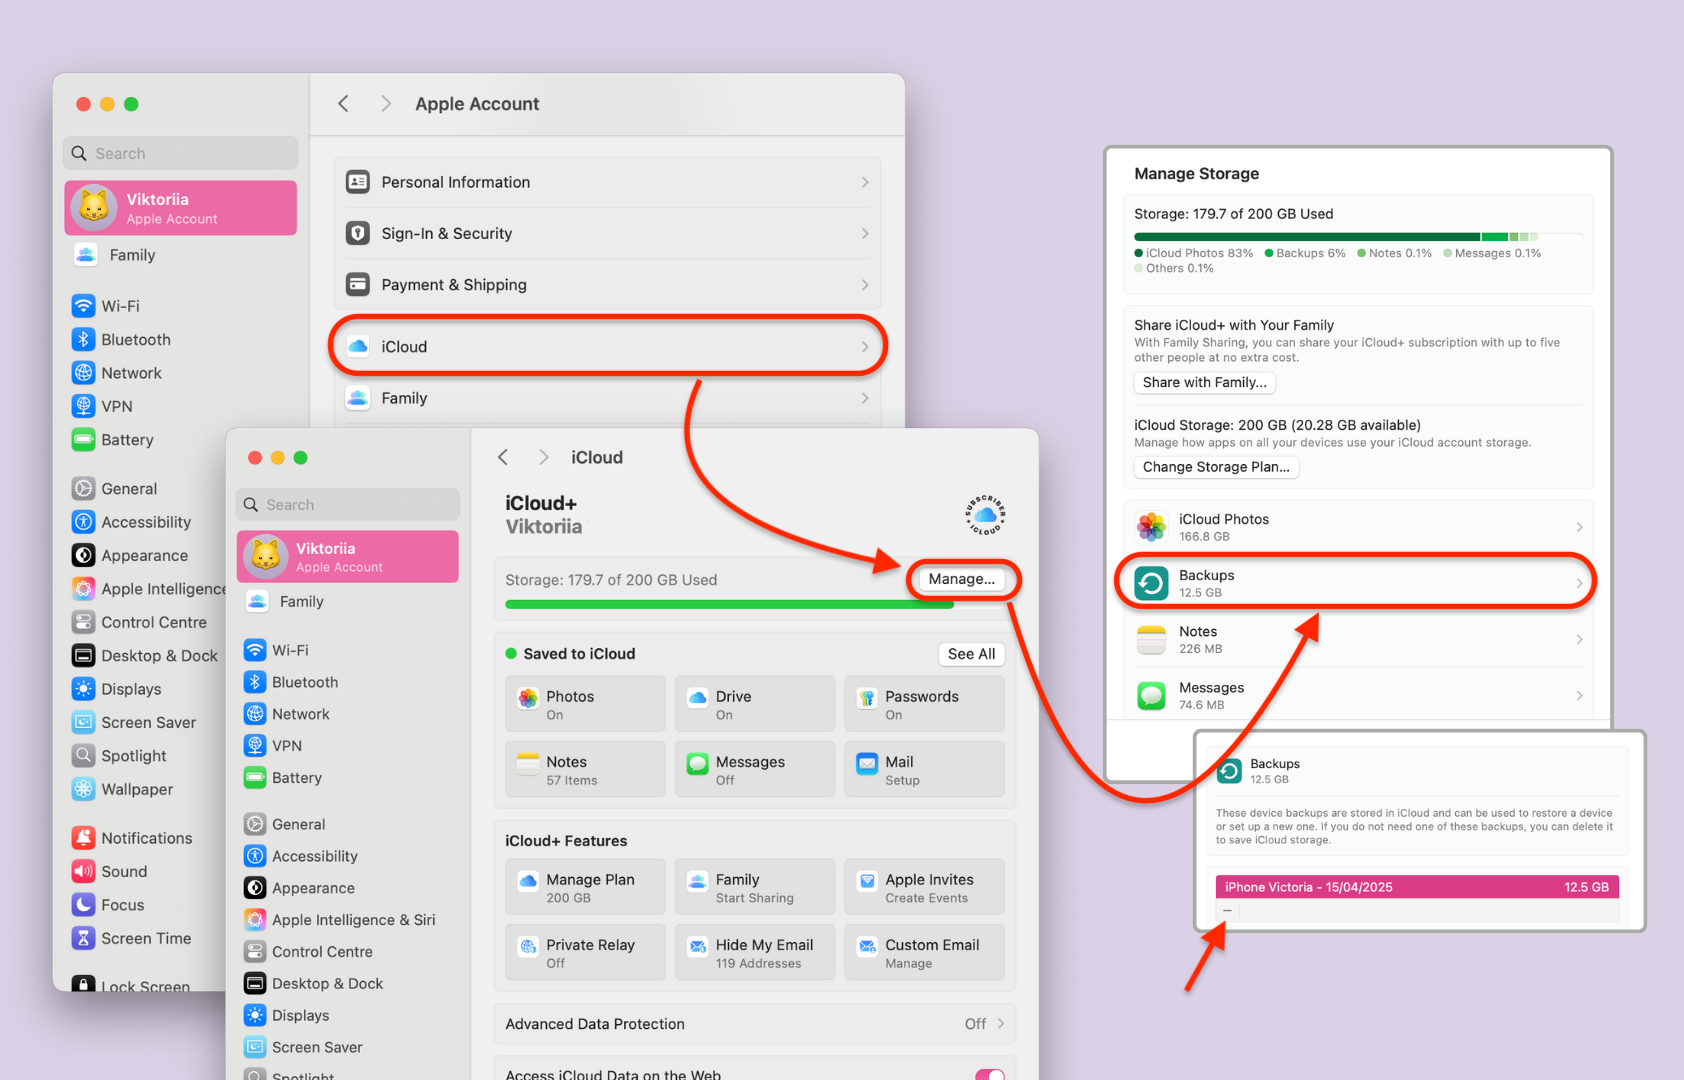The height and width of the screenshot is (1080, 1684).
Task: Expand Personal Information row chevron
Action: click(x=865, y=182)
